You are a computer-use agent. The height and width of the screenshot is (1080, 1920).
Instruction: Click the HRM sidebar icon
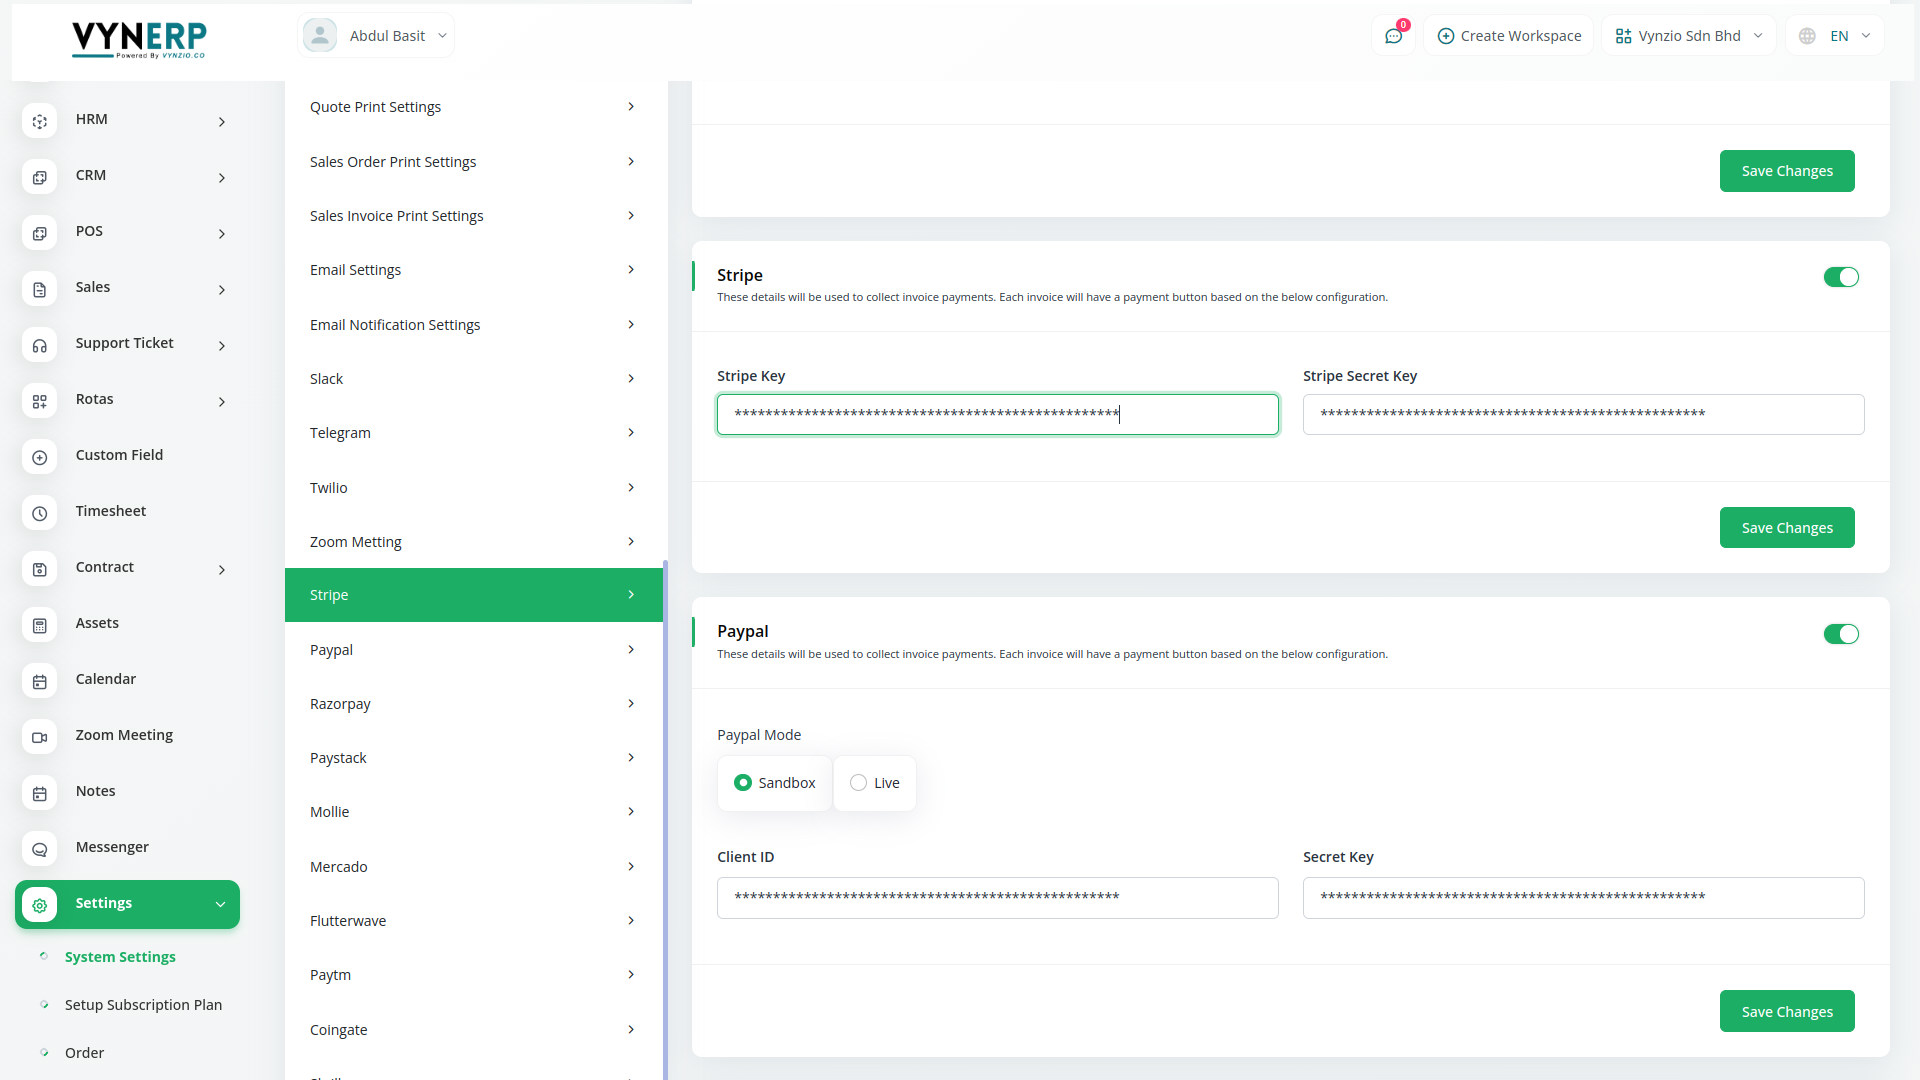point(40,121)
